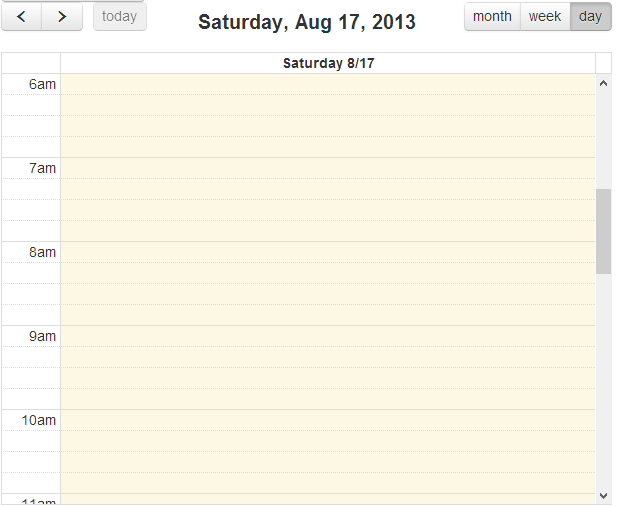Click the Saturday, Aug 17, 2013 title
The image size is (617, 507).
[x=307, y=22]
